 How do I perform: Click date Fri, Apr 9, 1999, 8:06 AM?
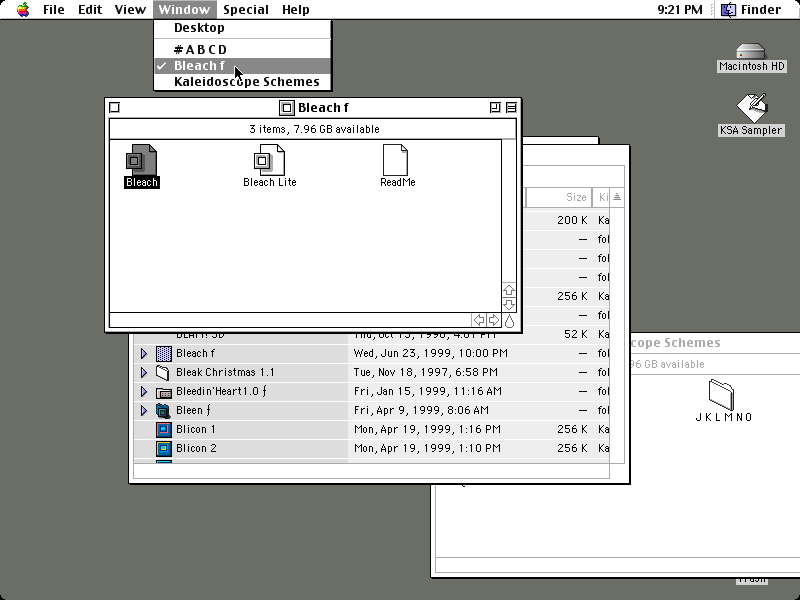[421, 411]
